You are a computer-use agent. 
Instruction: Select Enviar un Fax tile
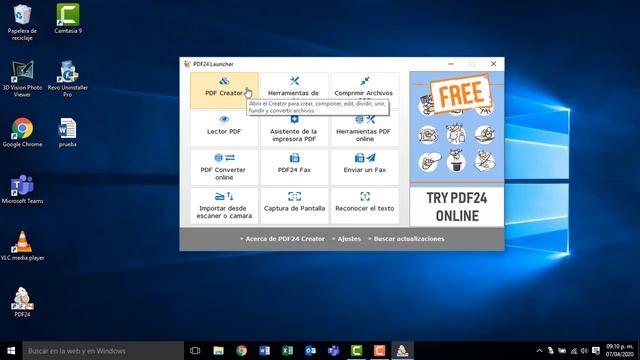365,167
